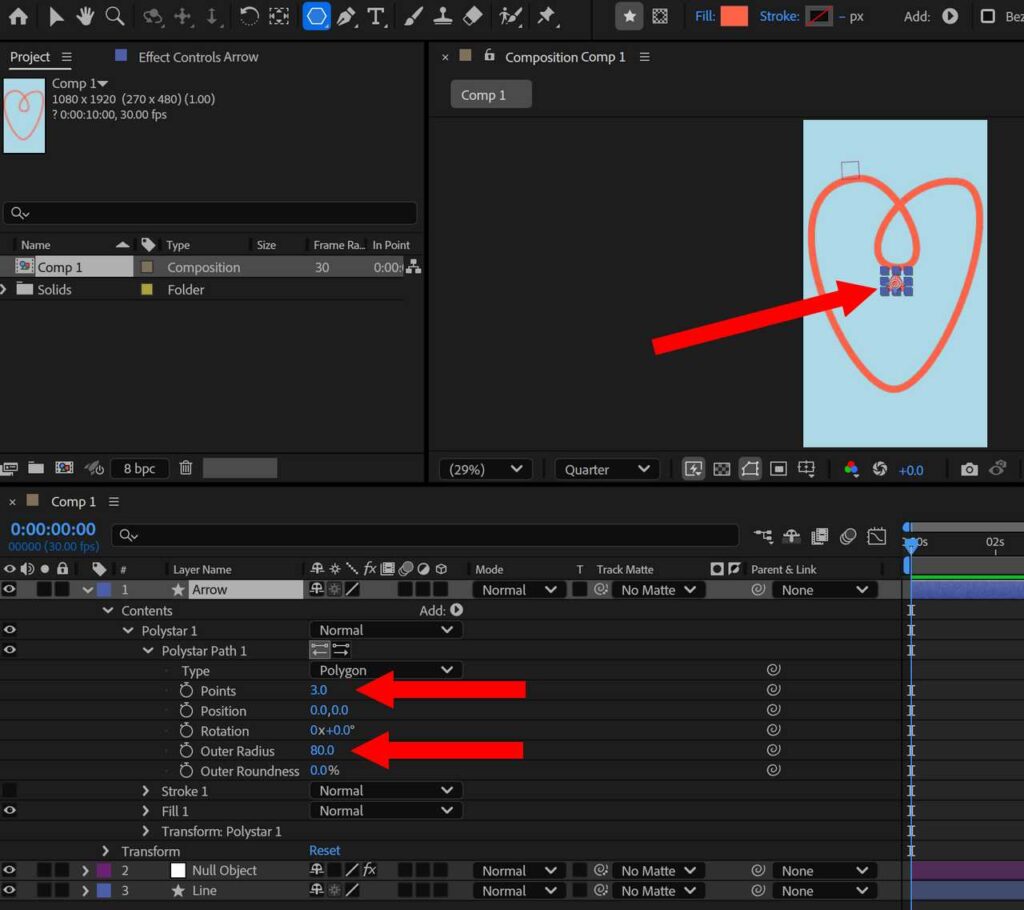Click the Outer Radius value 80.0
This screenshot has width=1024, height=910.
pyautogui.click(x=322, y=750)
